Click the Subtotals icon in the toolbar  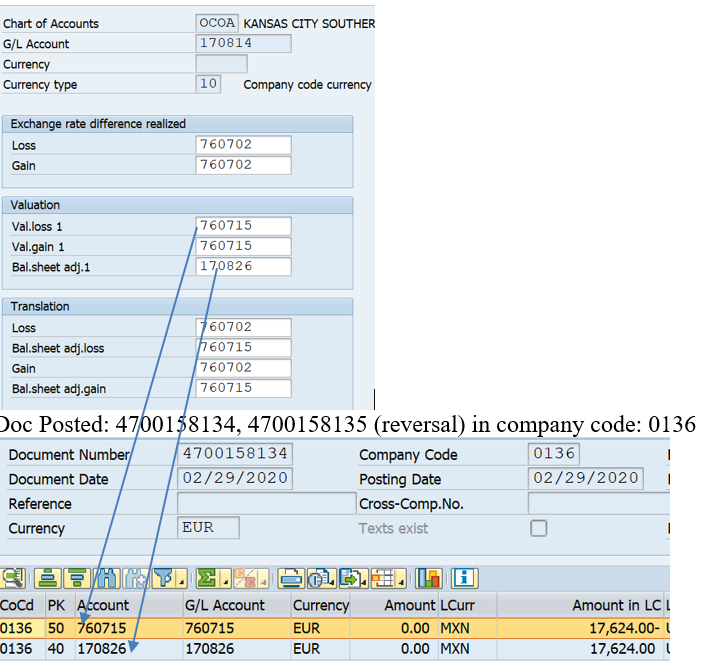point(249,577)
